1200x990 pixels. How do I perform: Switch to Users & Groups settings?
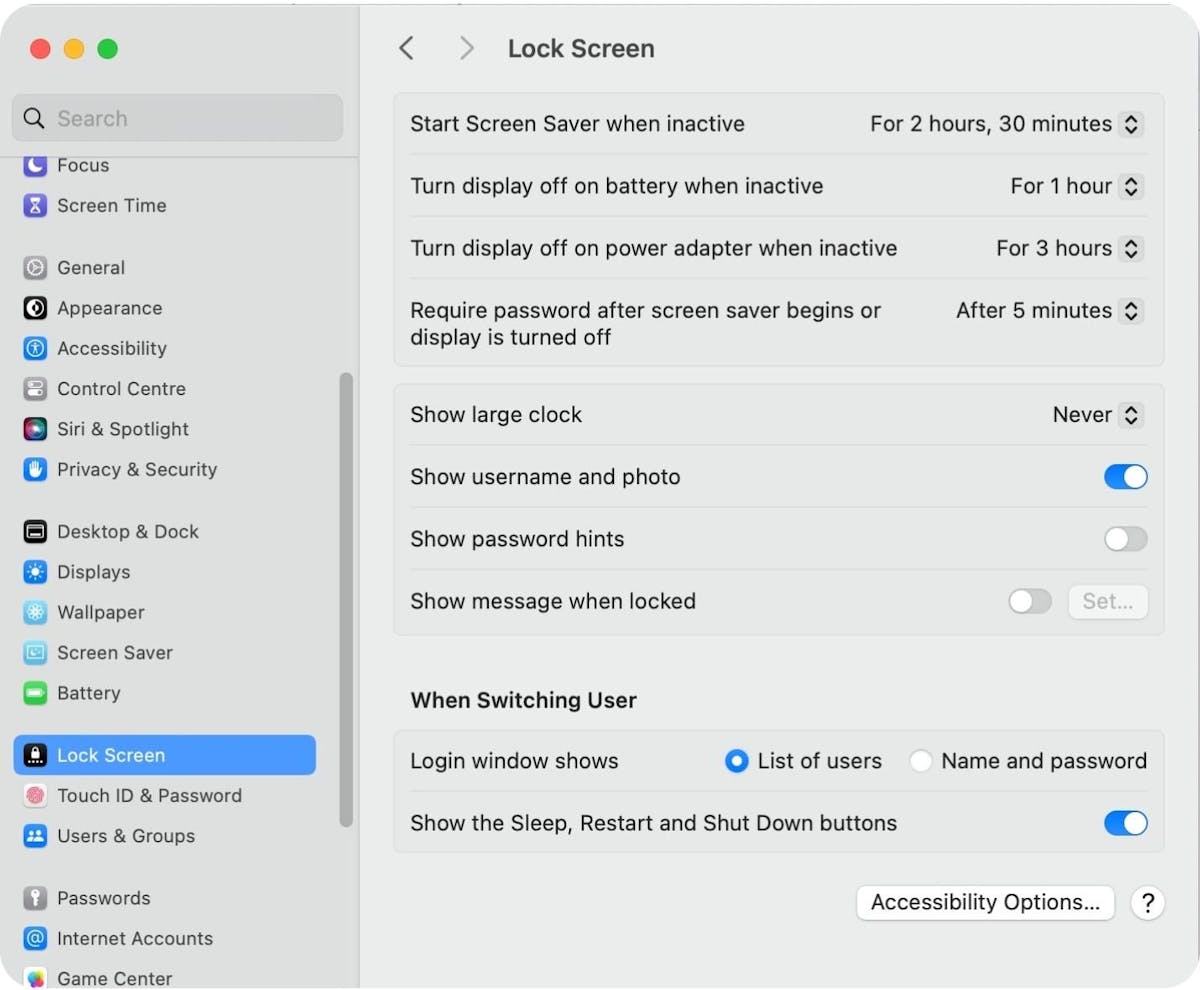coord(124,836)
